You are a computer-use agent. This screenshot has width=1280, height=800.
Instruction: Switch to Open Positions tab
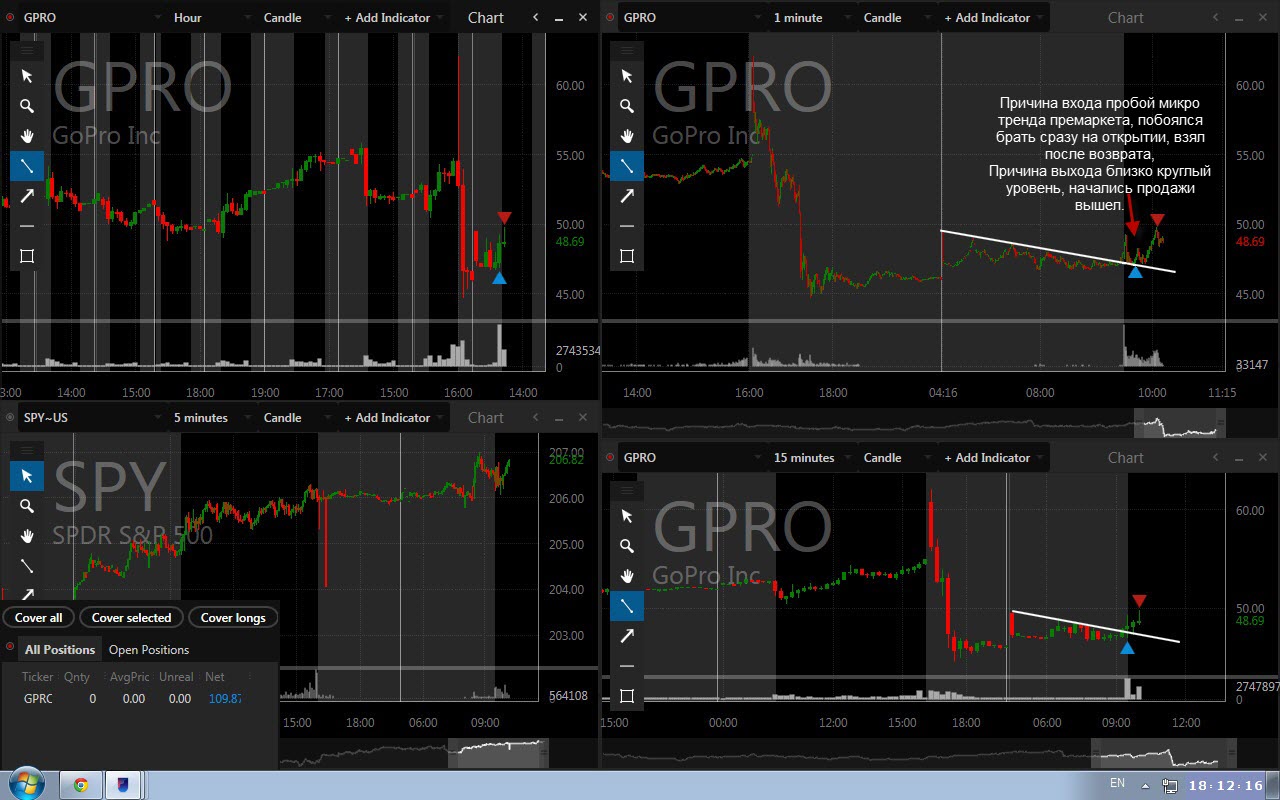click(x=149, y=650)
